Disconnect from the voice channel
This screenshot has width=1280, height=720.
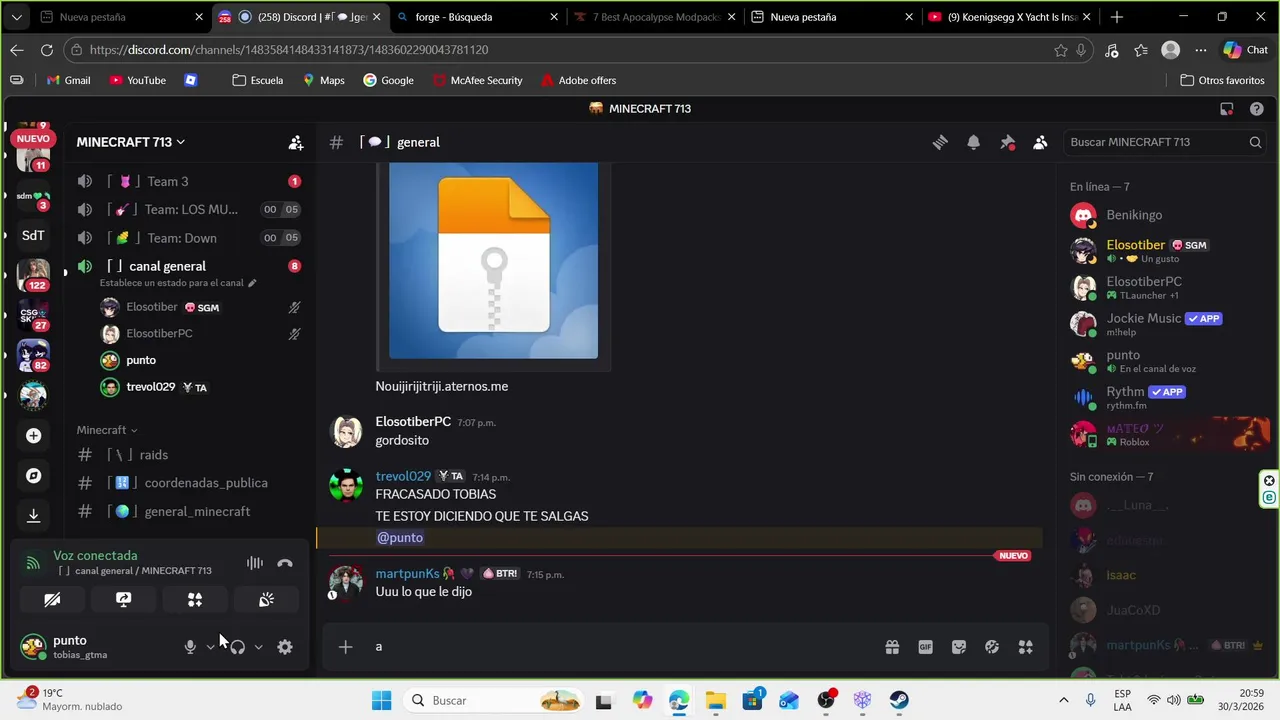click(x=285, y=563)
